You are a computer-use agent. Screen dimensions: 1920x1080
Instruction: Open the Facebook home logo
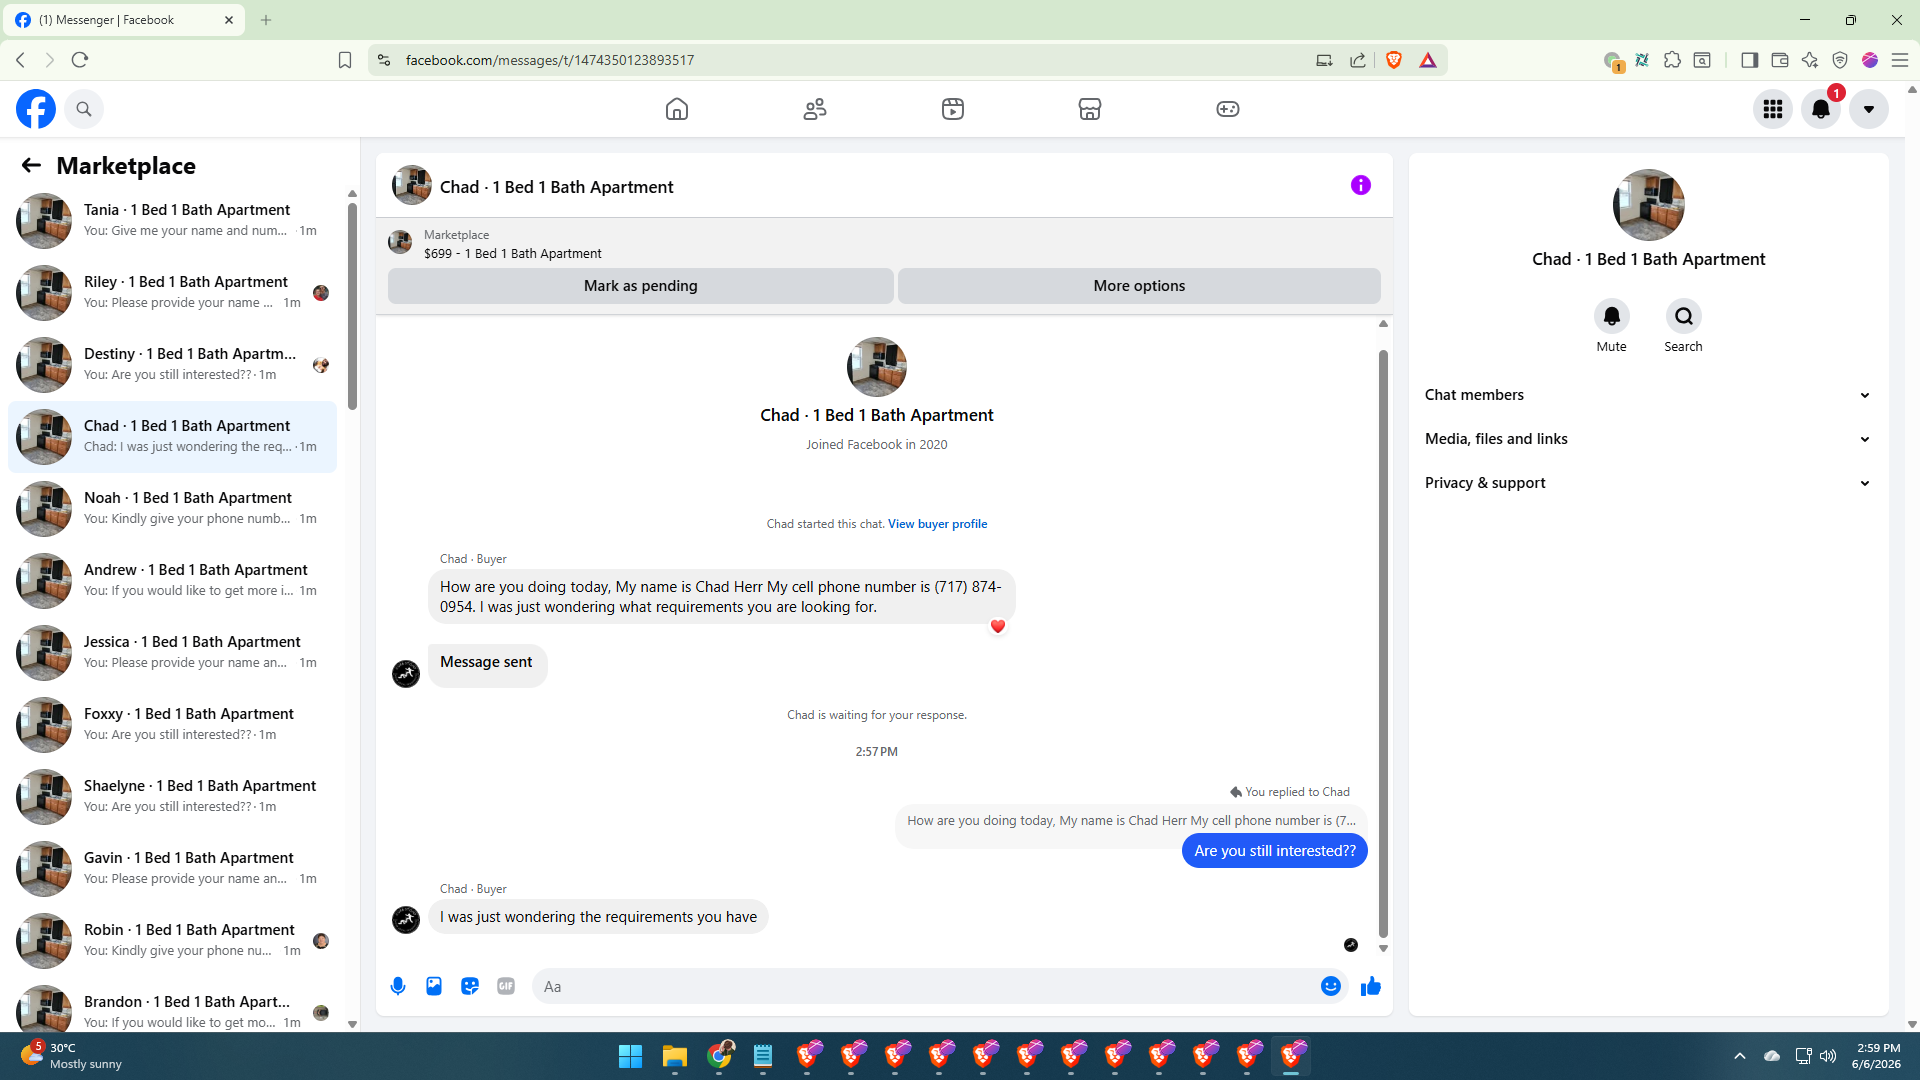[36, 109]
